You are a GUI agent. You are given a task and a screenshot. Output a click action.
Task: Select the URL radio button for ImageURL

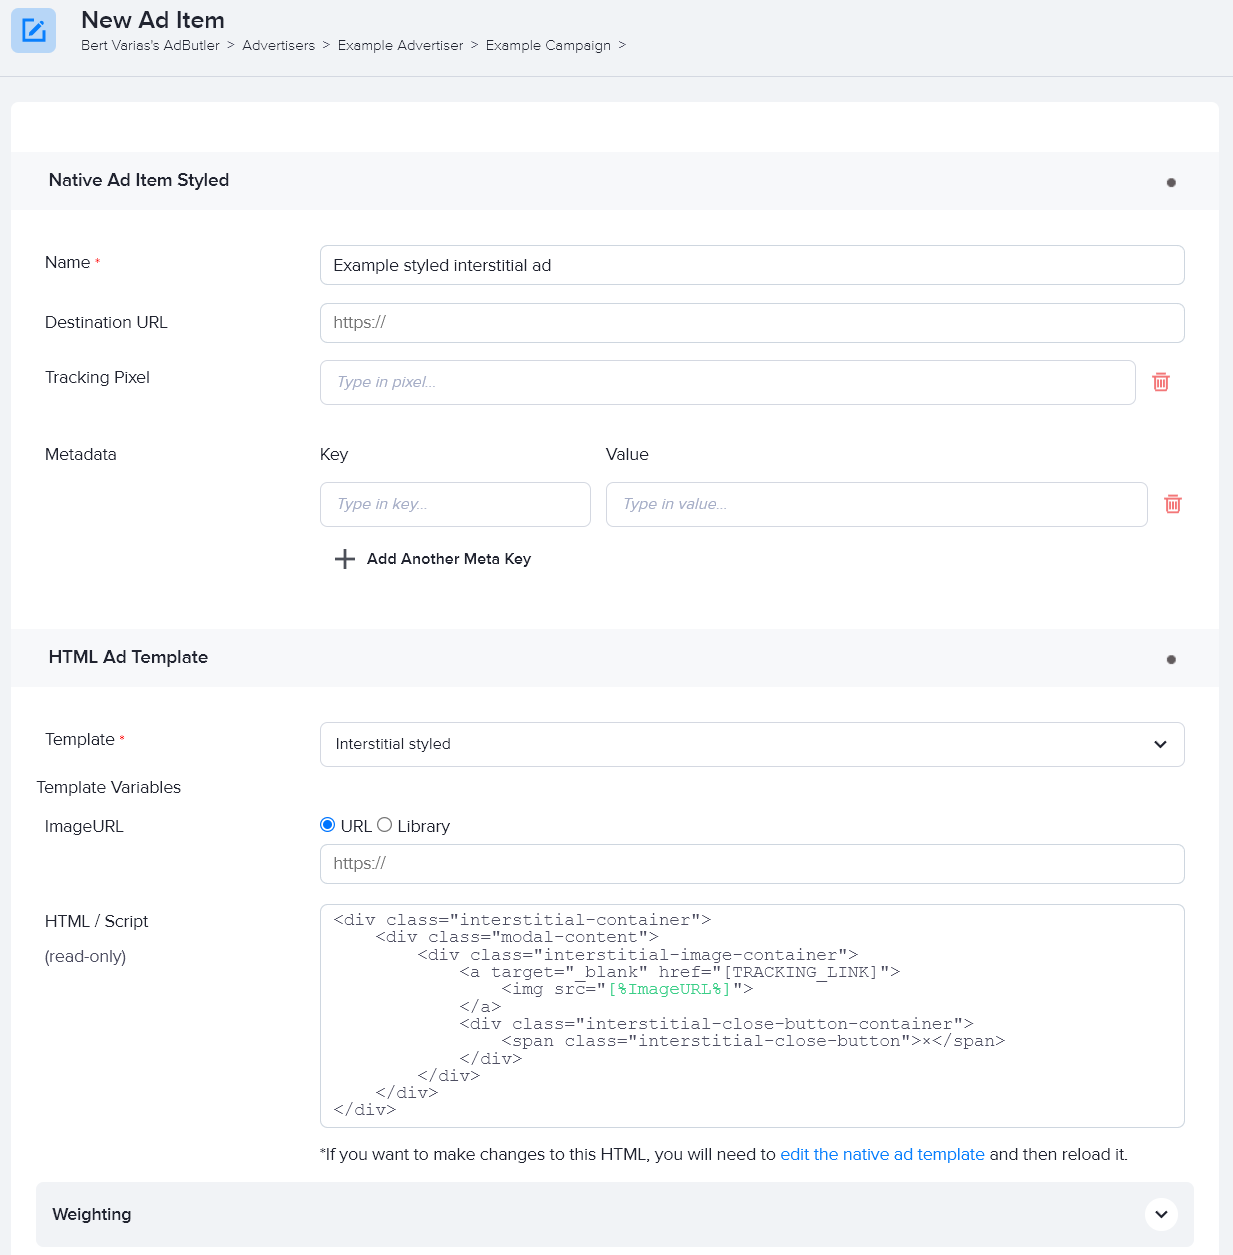tap(327, 824)
